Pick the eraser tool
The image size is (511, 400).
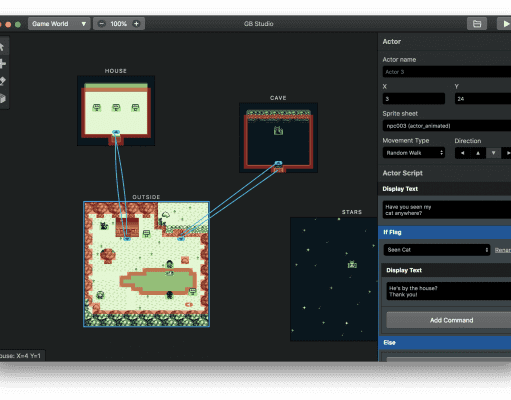coord(2,81)
